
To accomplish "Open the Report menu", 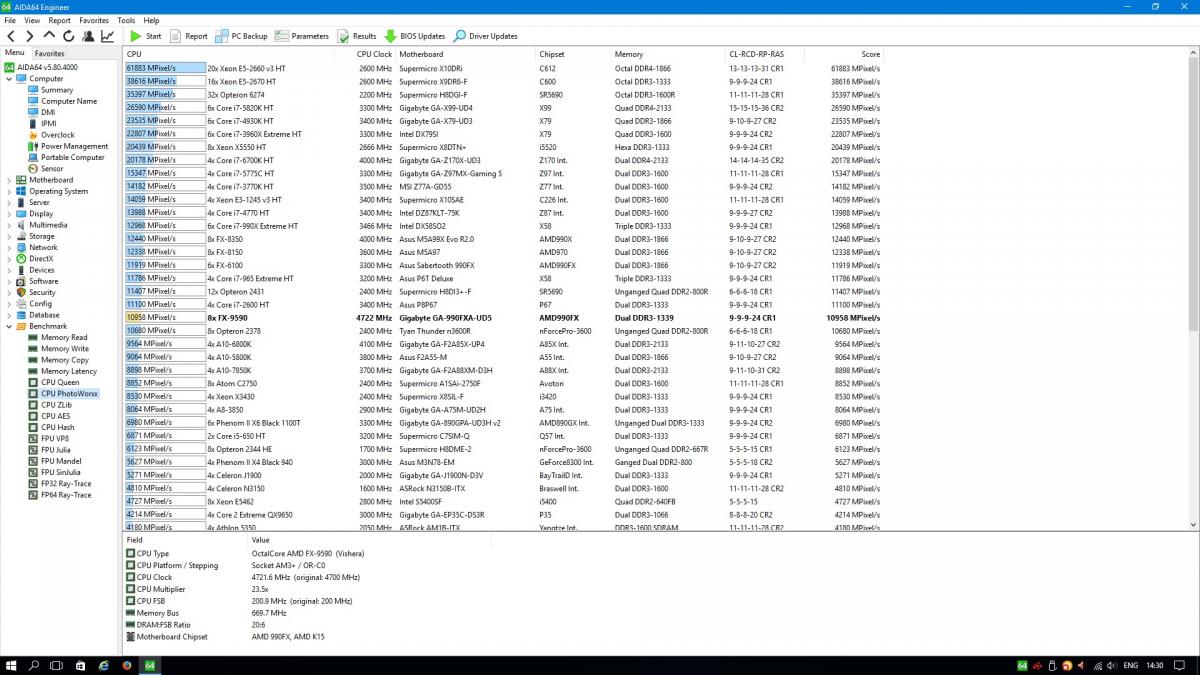I will pyautogui.click(x=60, y=20).
